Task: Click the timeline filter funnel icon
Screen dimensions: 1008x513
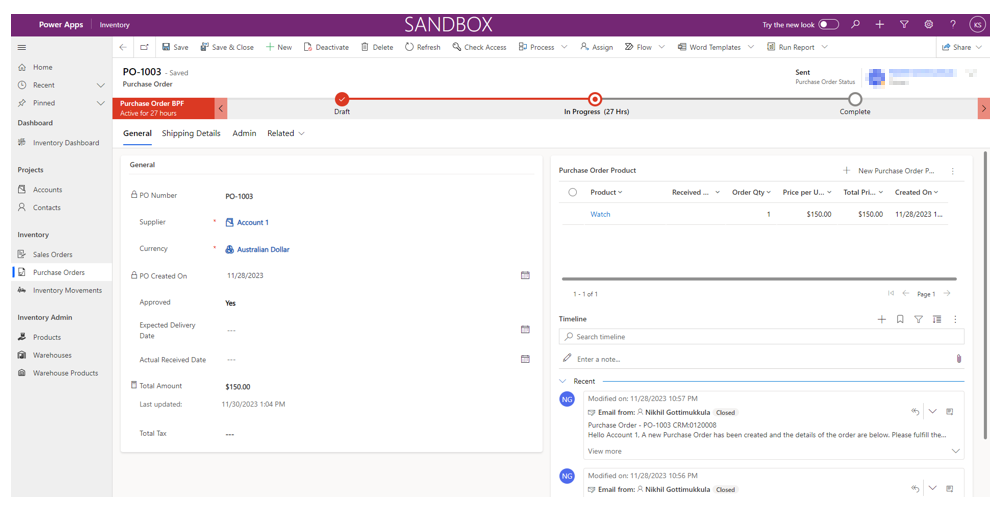Action: (918, 319)
